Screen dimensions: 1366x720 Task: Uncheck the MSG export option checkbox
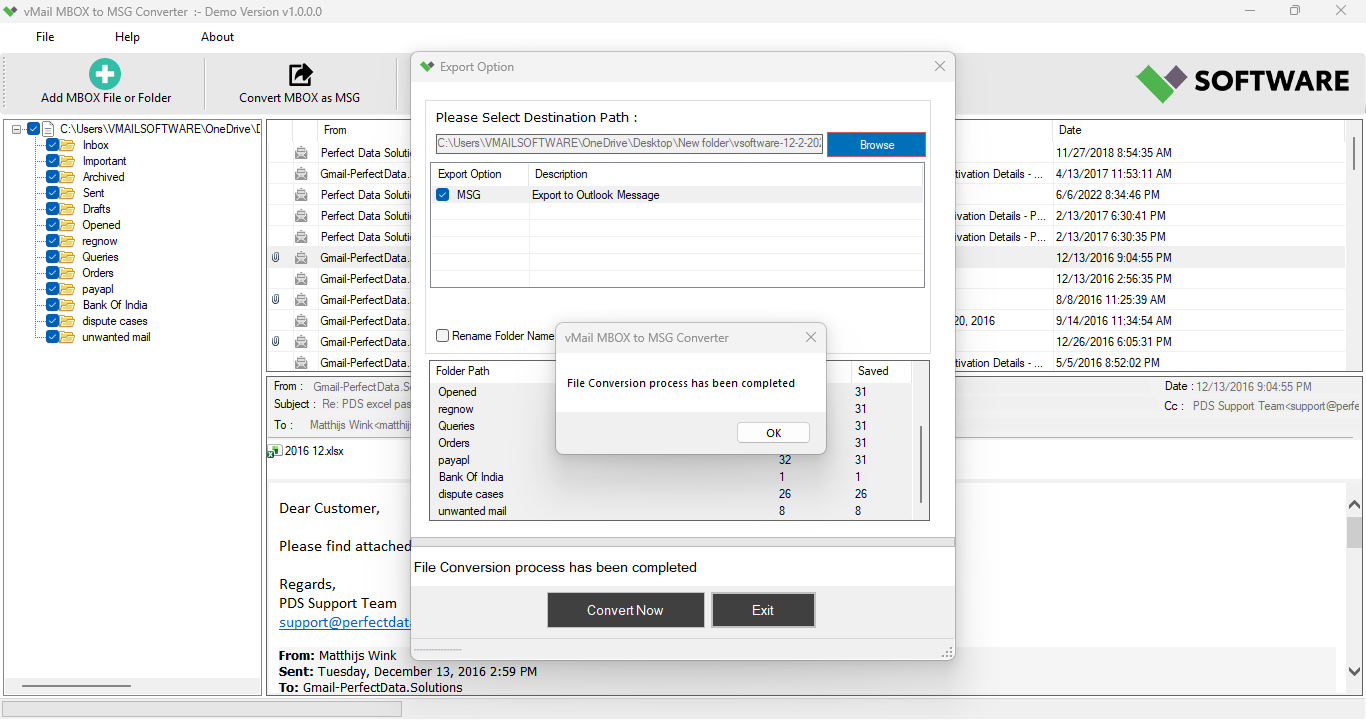tap(443, 195)
